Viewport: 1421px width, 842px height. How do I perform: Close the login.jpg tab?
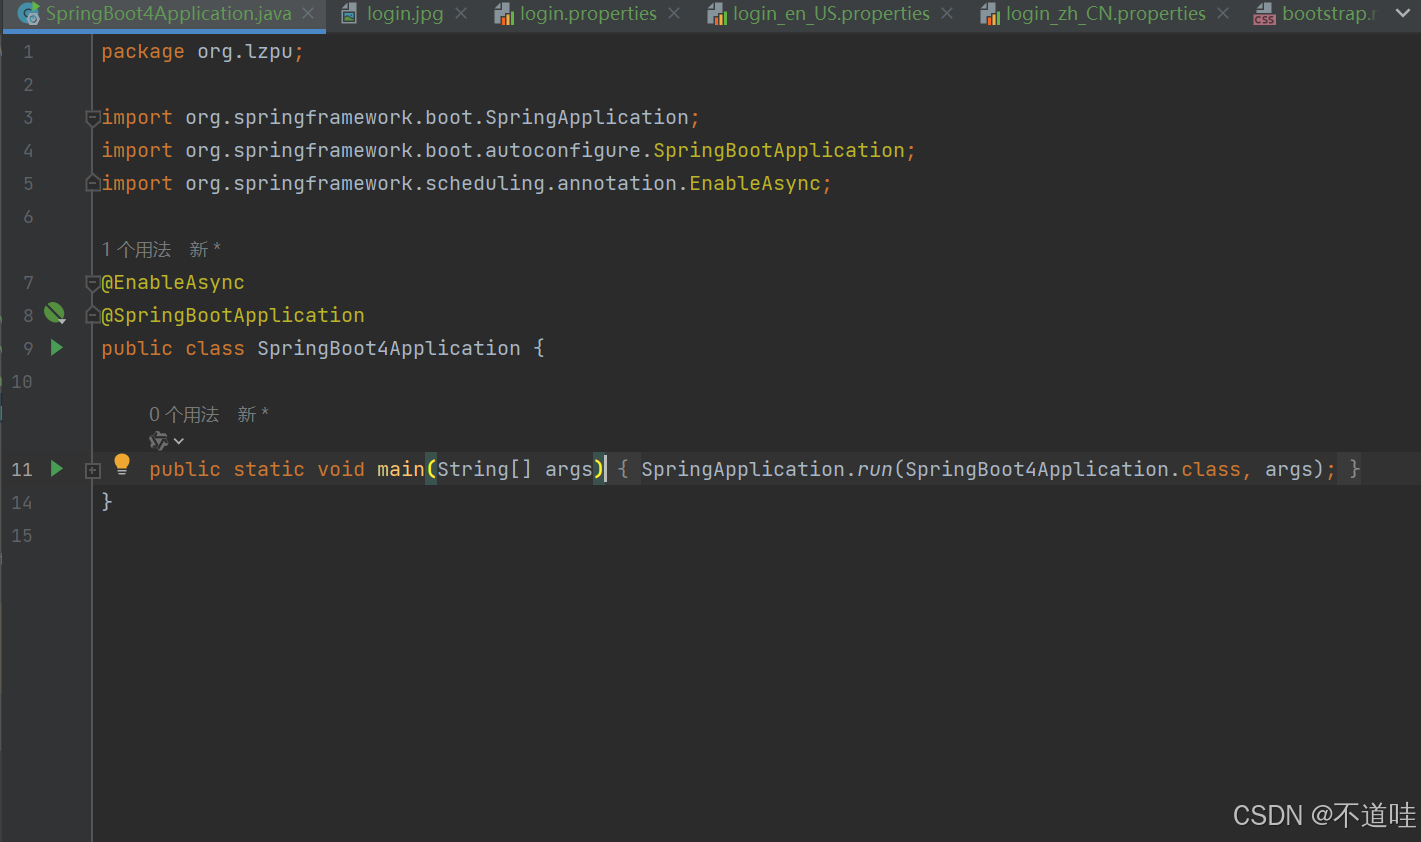coord(461,14)
